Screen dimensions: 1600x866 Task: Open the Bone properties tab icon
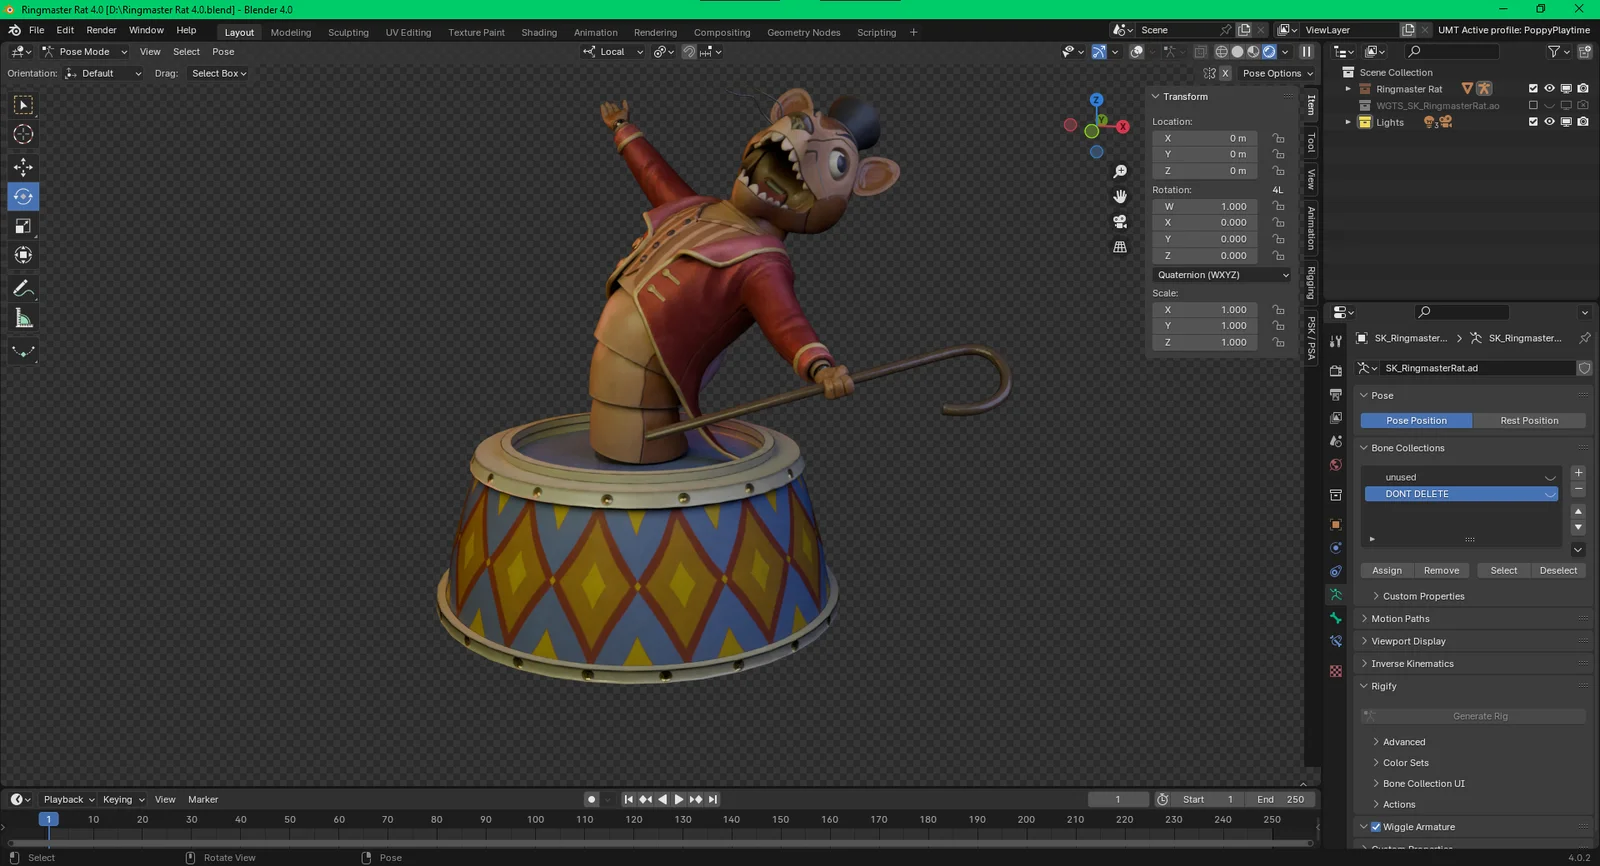pos(1335,618)
